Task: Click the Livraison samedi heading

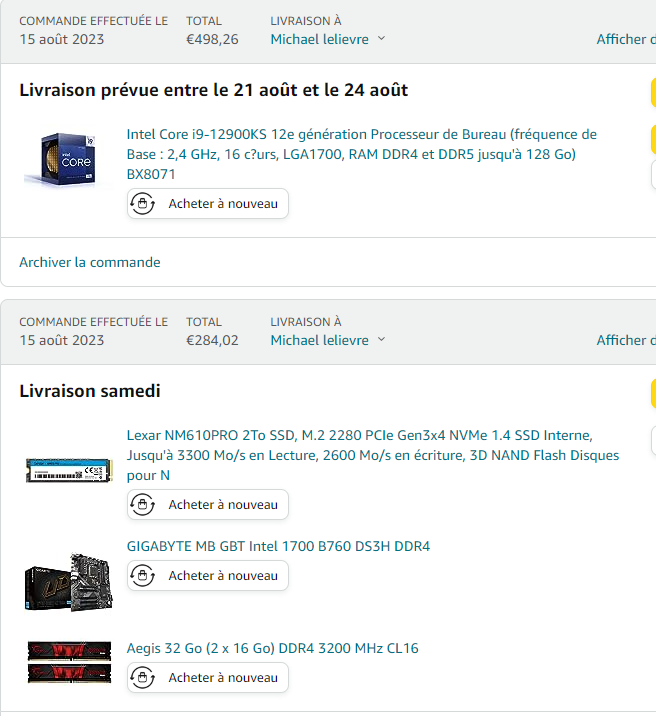Action: point(90,391)
